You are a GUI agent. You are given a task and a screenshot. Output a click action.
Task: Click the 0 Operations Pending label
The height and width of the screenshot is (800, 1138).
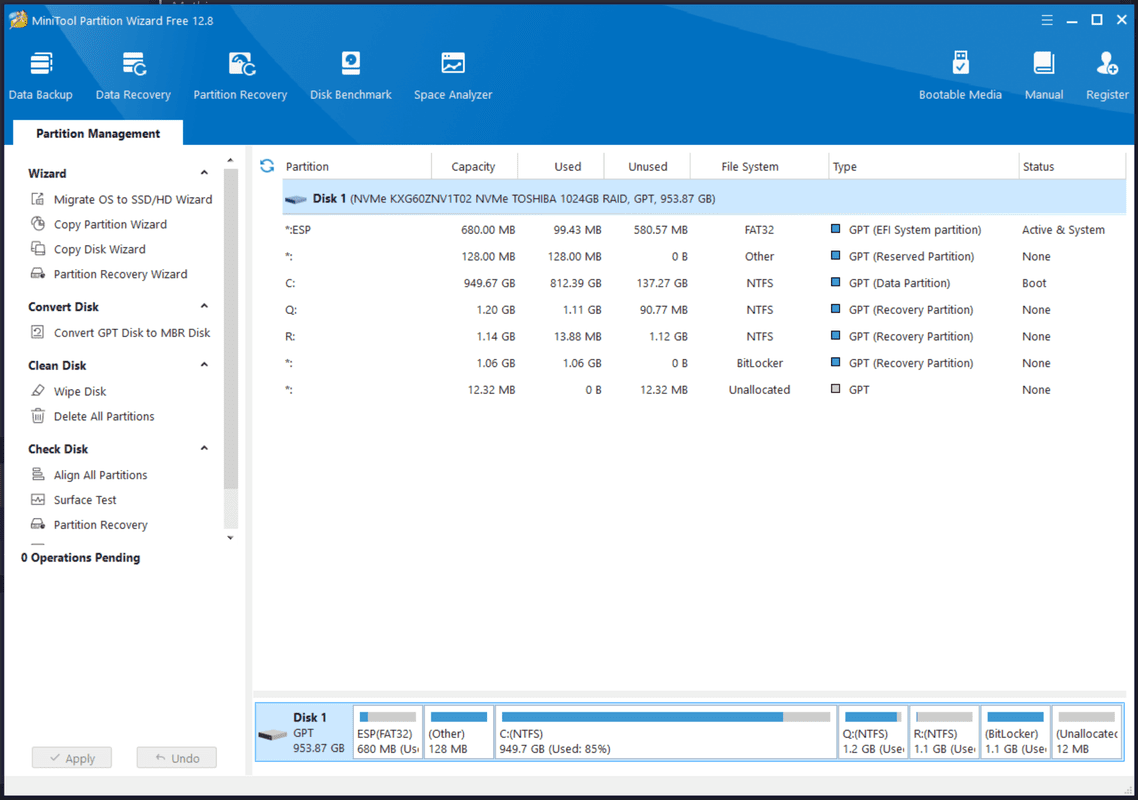81,558
